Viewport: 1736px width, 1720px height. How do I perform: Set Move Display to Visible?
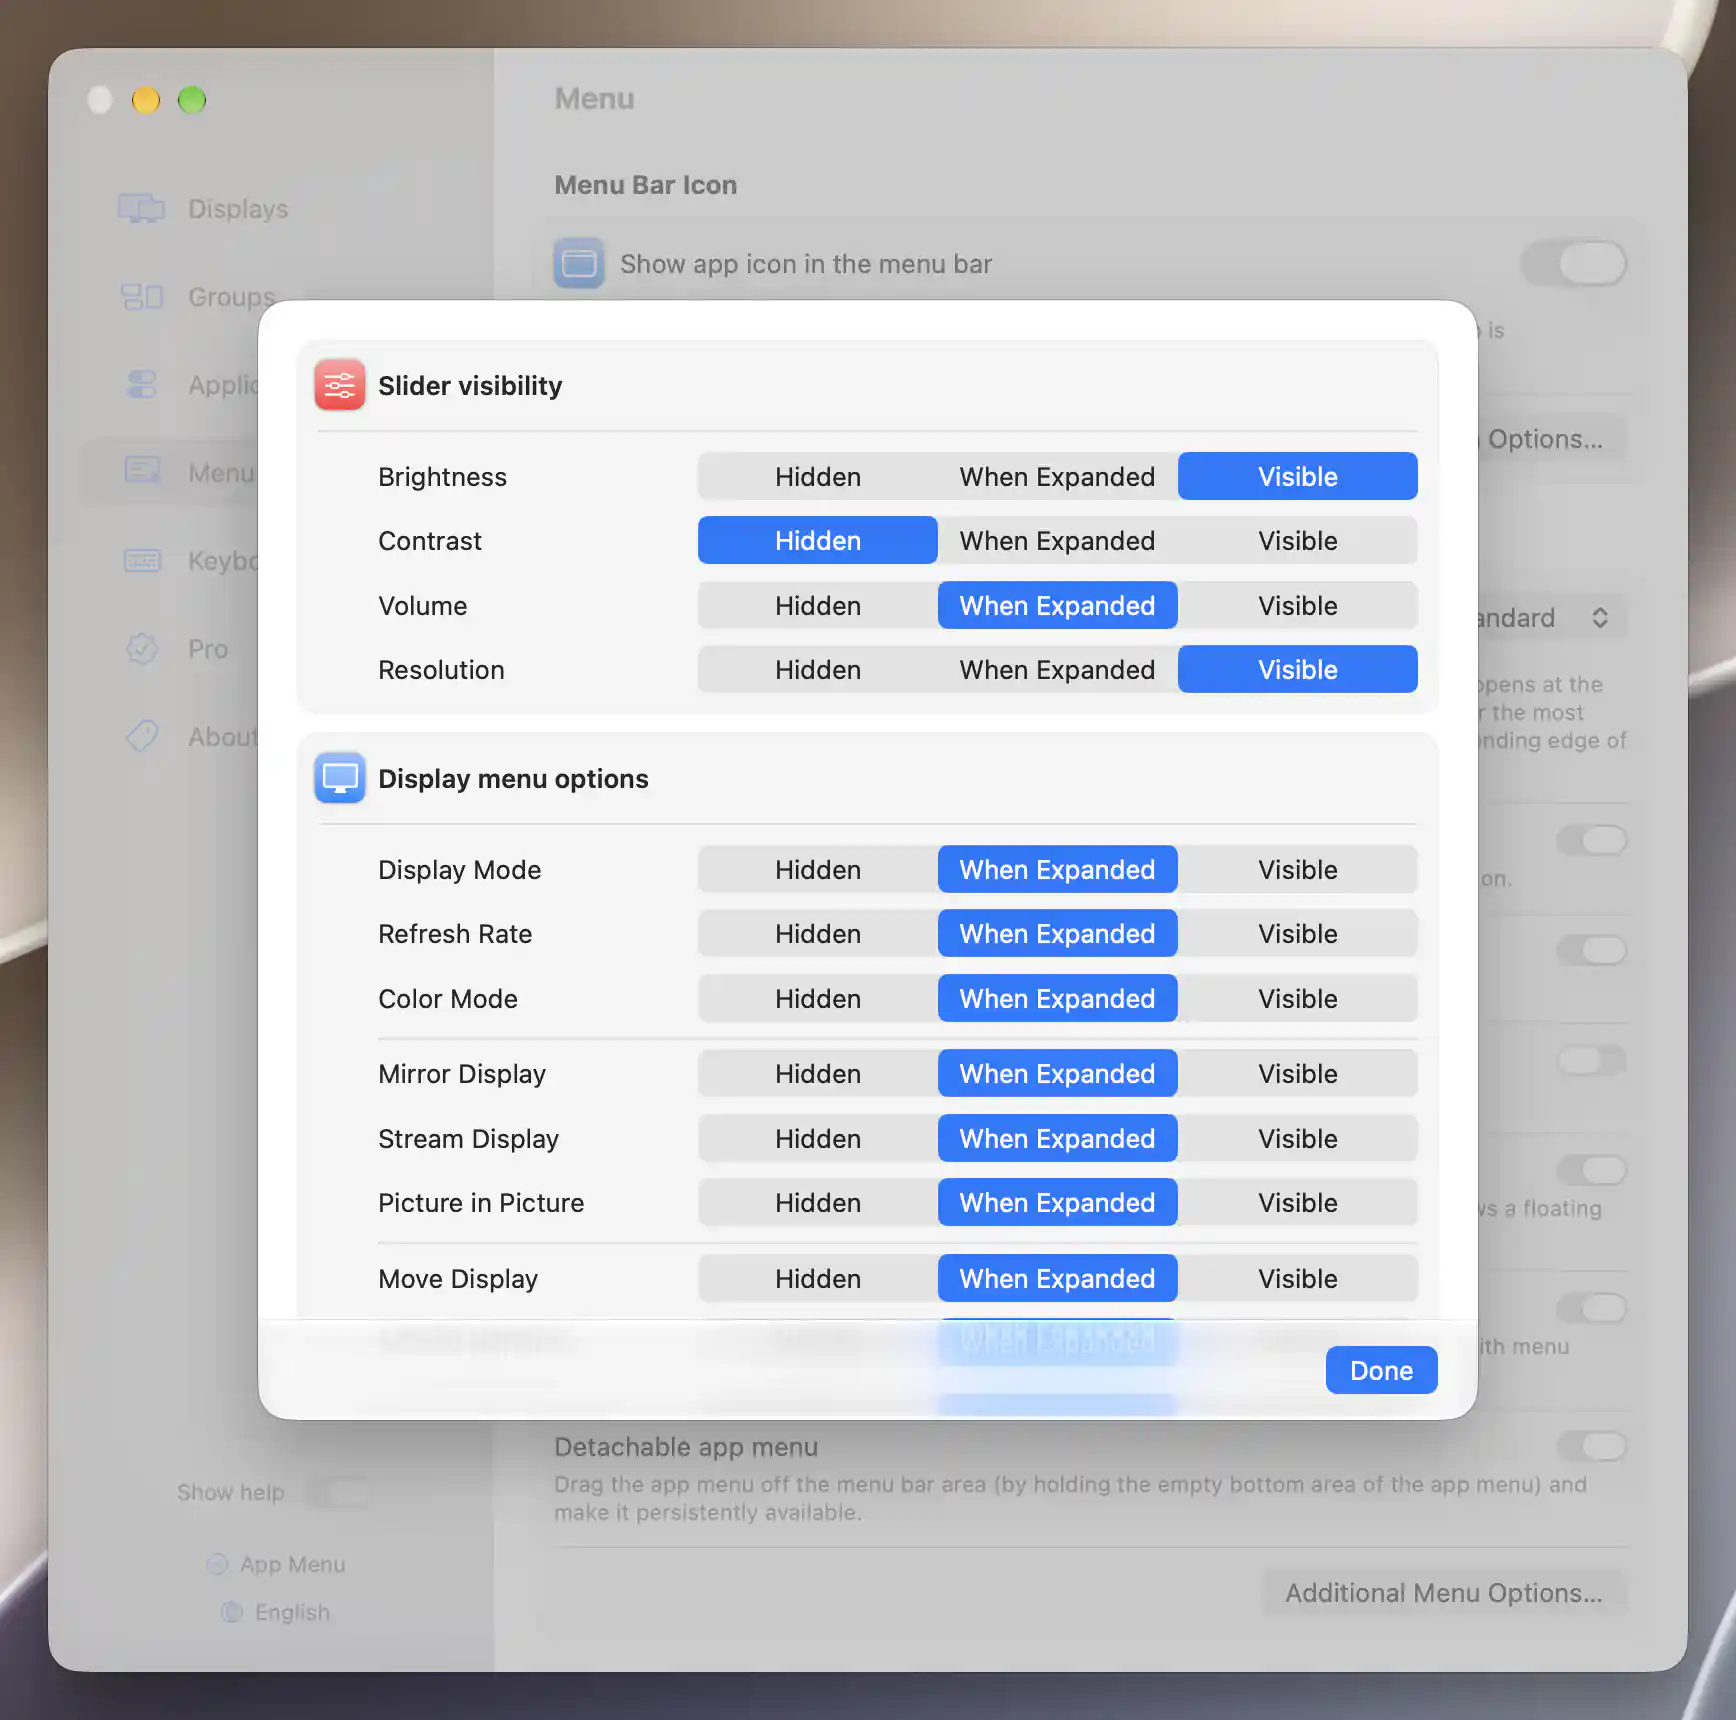tap(1297, 1278)
